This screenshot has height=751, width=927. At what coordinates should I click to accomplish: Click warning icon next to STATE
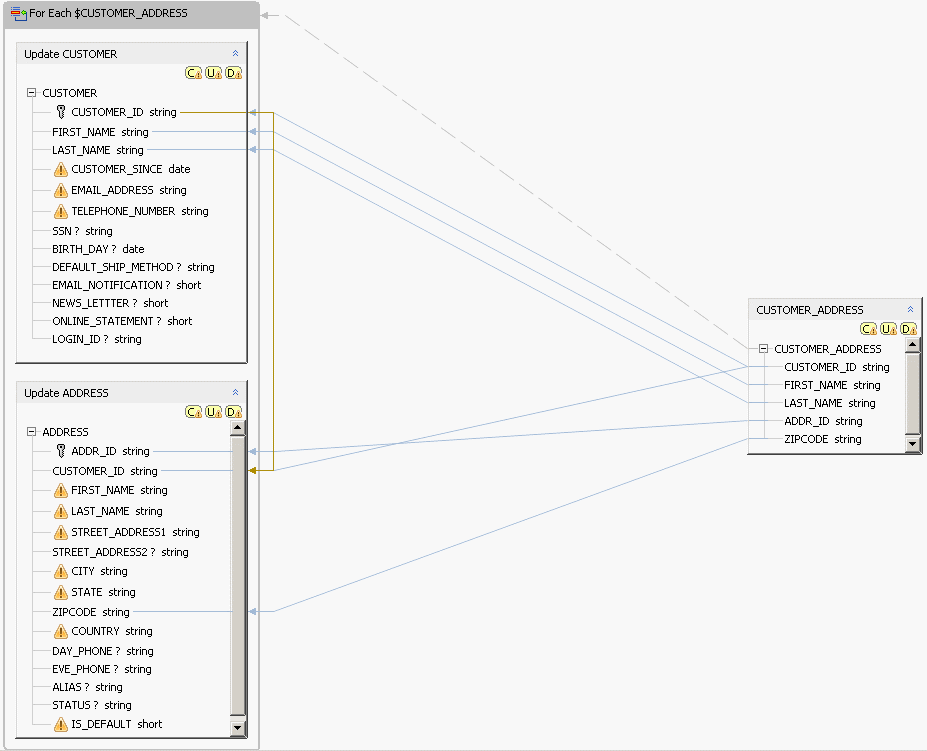(60, 593)
